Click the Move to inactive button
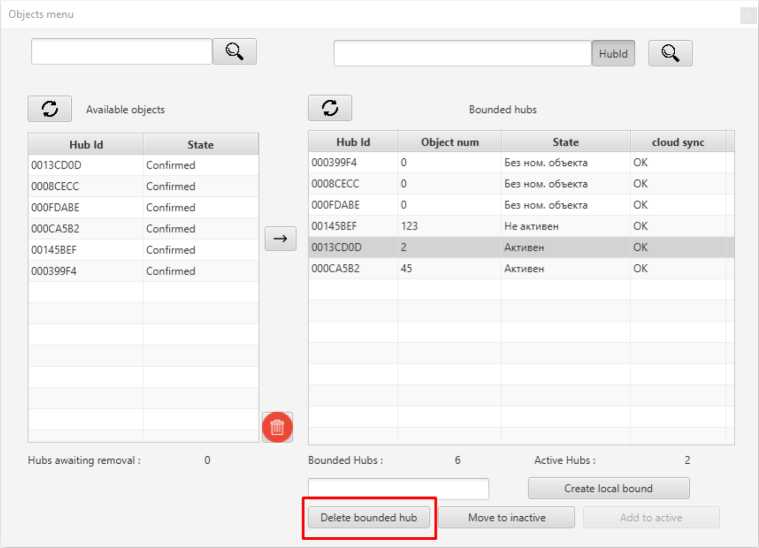 507,517
